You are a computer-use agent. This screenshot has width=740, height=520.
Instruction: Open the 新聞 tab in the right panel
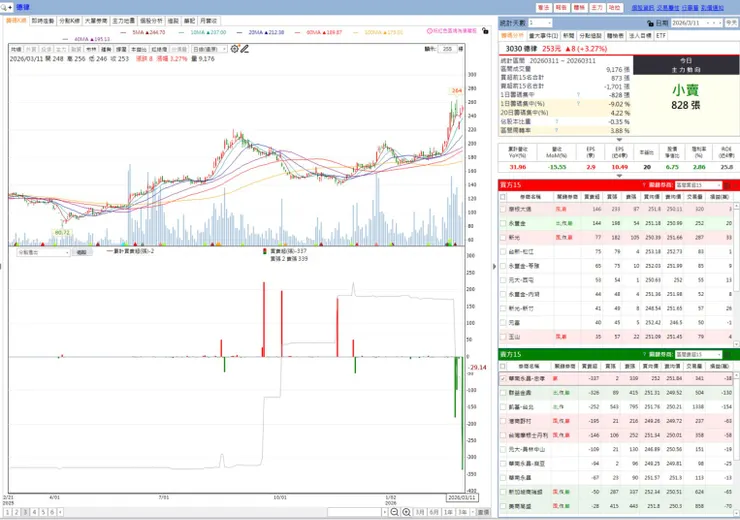[x=568, y=35]
